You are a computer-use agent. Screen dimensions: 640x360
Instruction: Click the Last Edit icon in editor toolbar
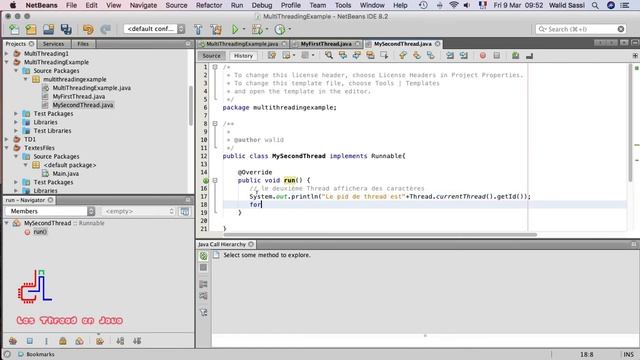271,56
